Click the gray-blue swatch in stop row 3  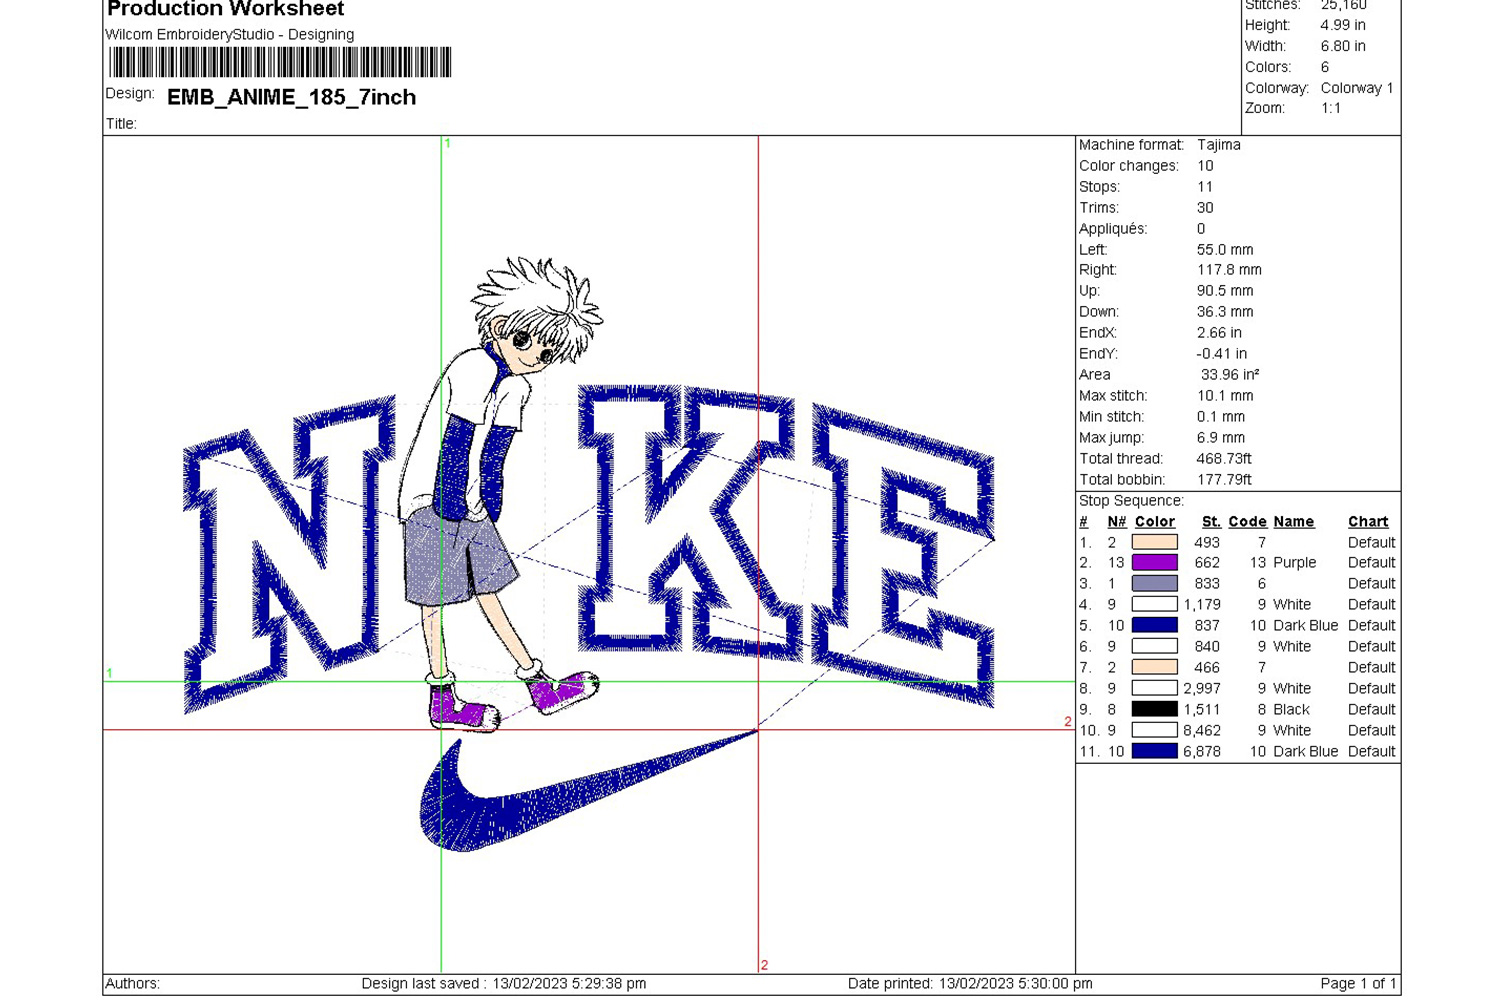[x=1154, y=584]
